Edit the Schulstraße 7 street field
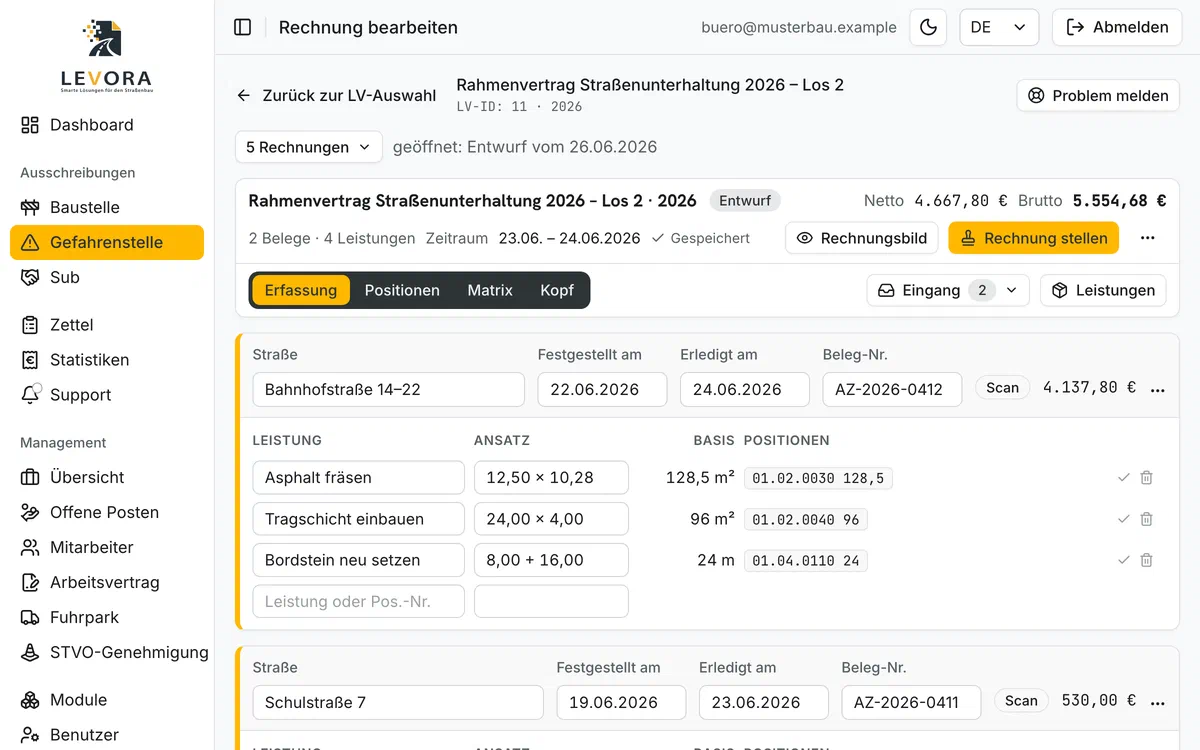1200x750 pixels. coord(398,703)
